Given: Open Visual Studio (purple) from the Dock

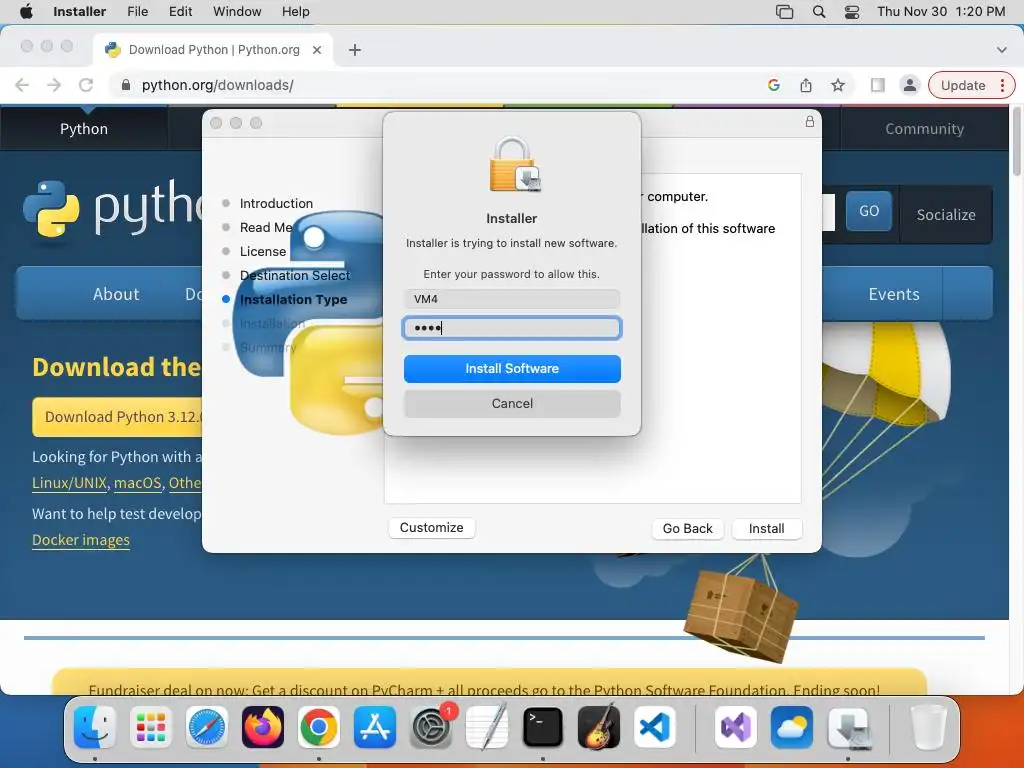Looking at the screenshot, I should 736,727.
